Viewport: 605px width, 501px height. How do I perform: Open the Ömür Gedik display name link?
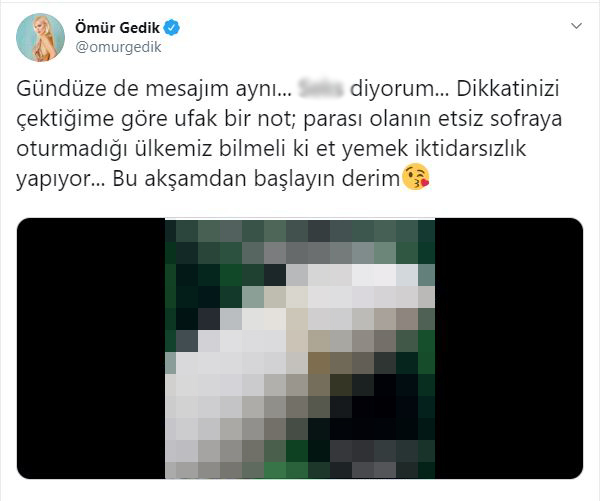click(117, 28)
